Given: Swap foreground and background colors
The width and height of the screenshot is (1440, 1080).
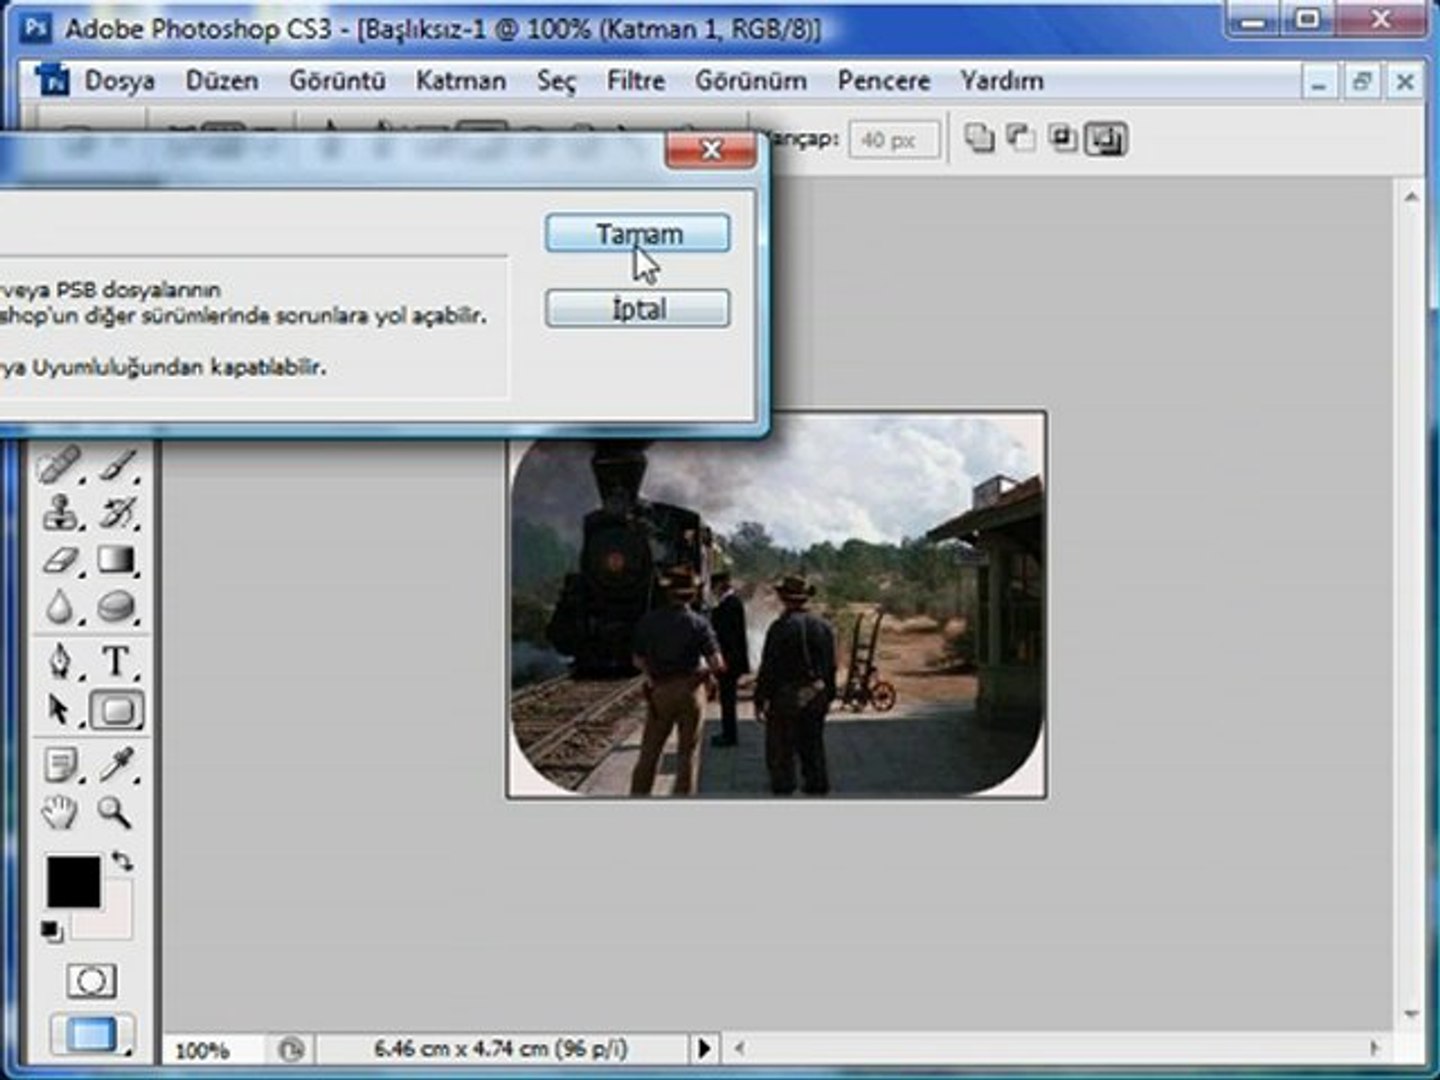Looking at the screenshot, I should pos(122,861).
